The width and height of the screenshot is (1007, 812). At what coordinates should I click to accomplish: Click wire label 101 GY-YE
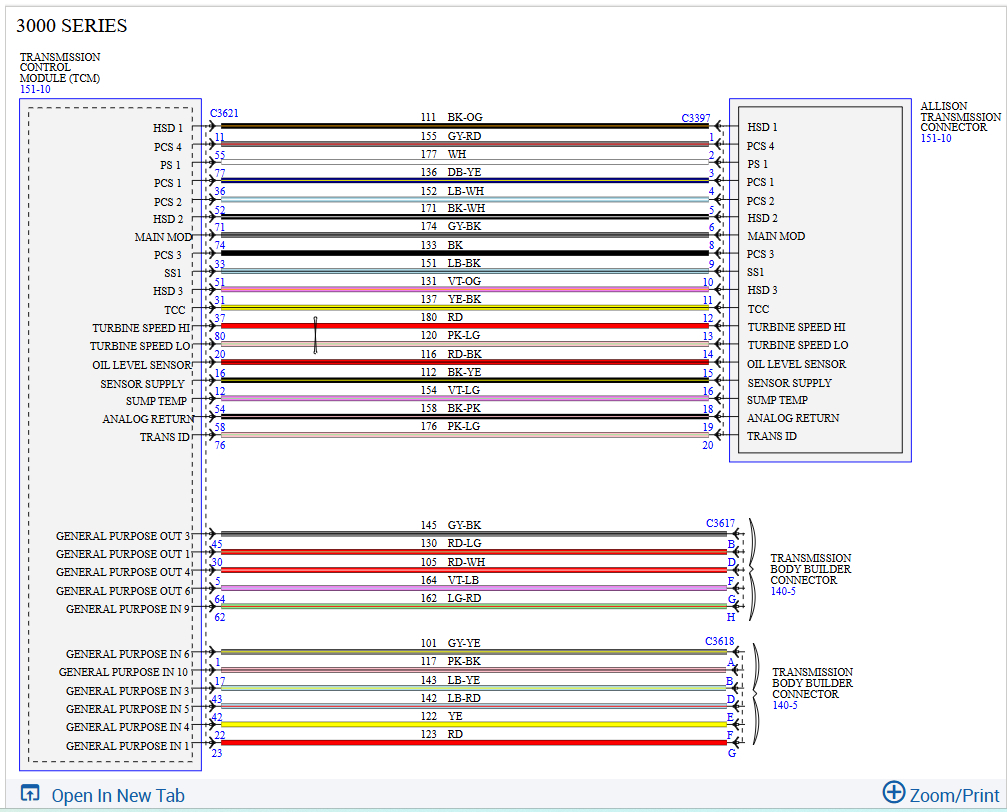point(451,643)
